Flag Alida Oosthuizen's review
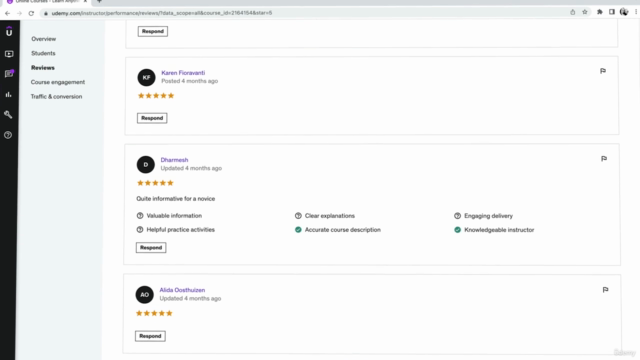Screen dimensions: 640x360 605,290
